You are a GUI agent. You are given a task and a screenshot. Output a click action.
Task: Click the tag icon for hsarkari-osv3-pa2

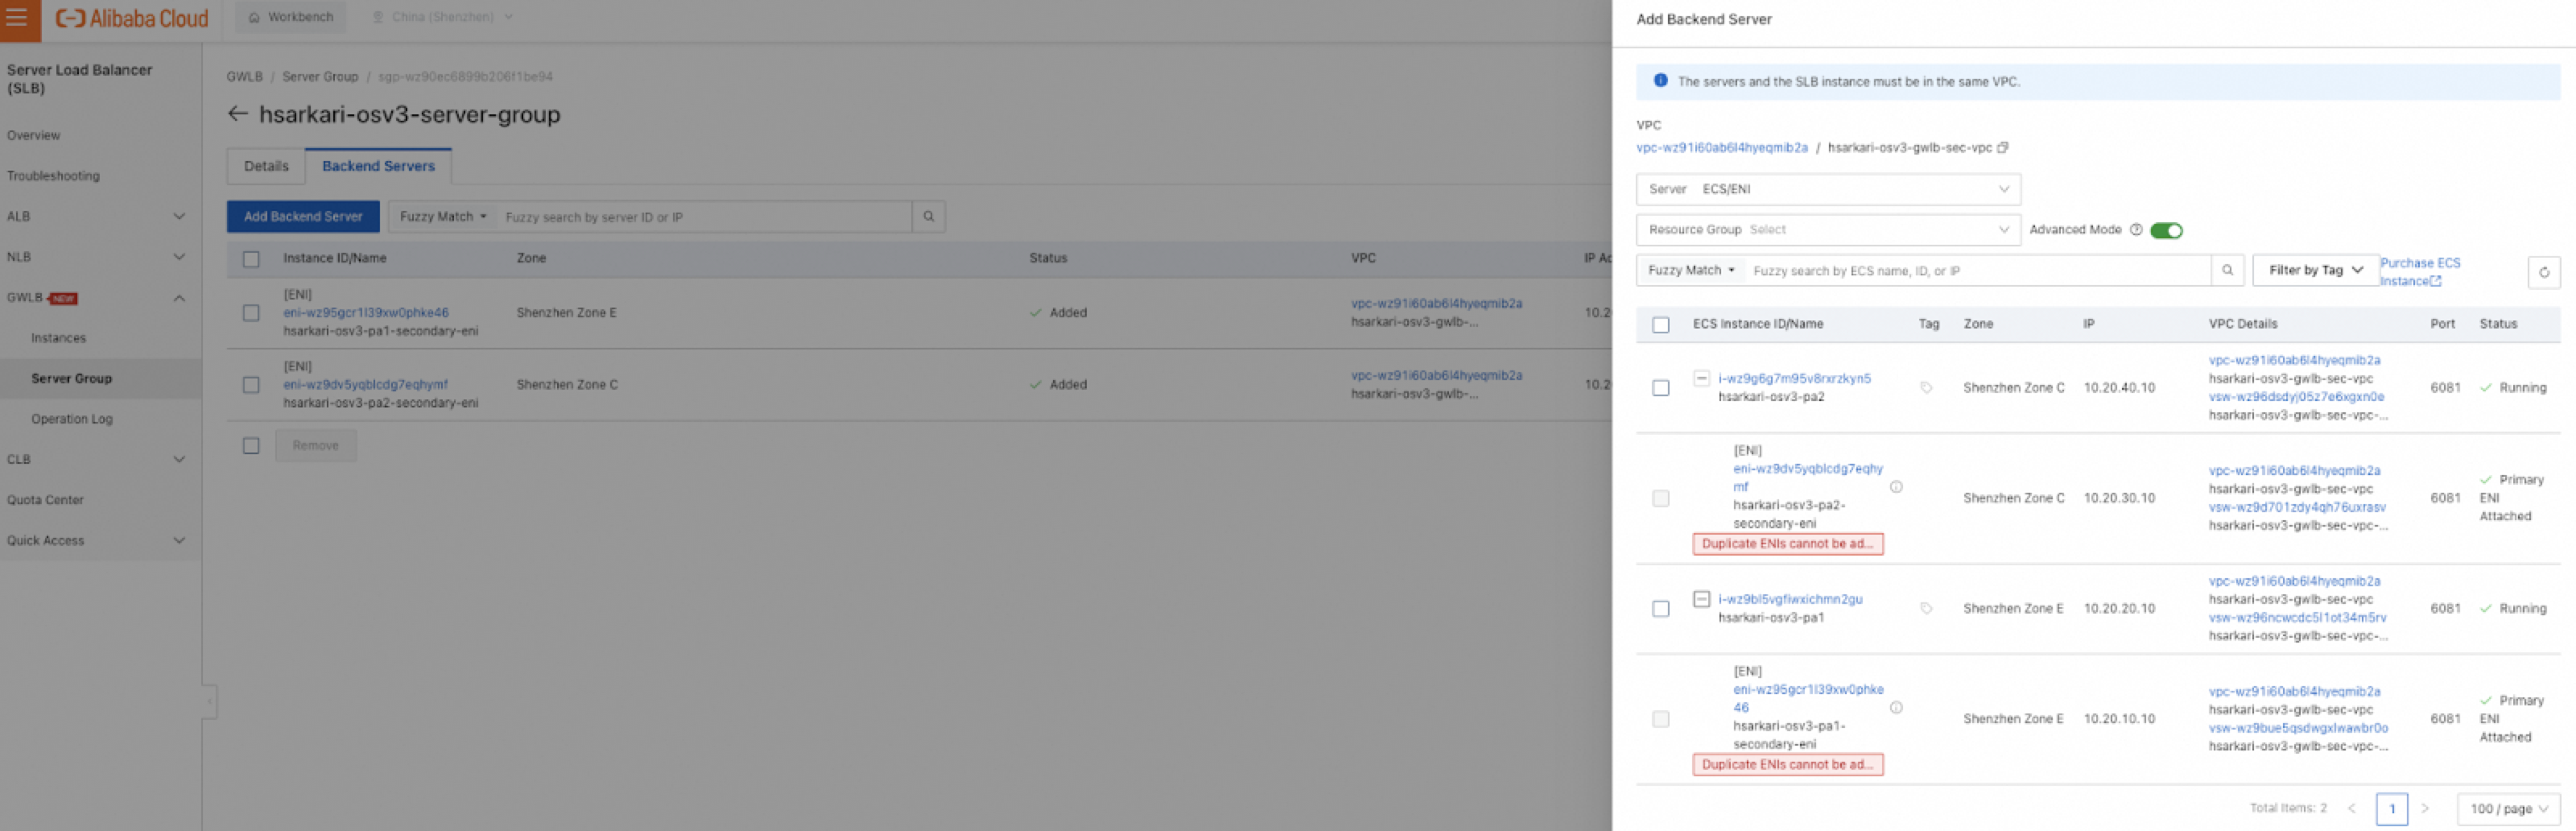[x=1926, y=388]
